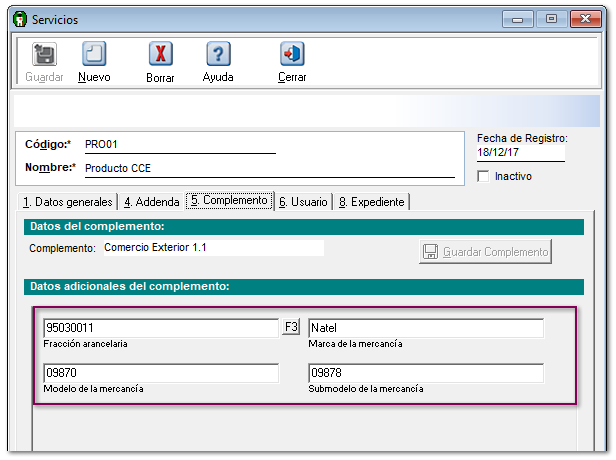
Task: Switch to the Datos generales tab
Action: 68,202
